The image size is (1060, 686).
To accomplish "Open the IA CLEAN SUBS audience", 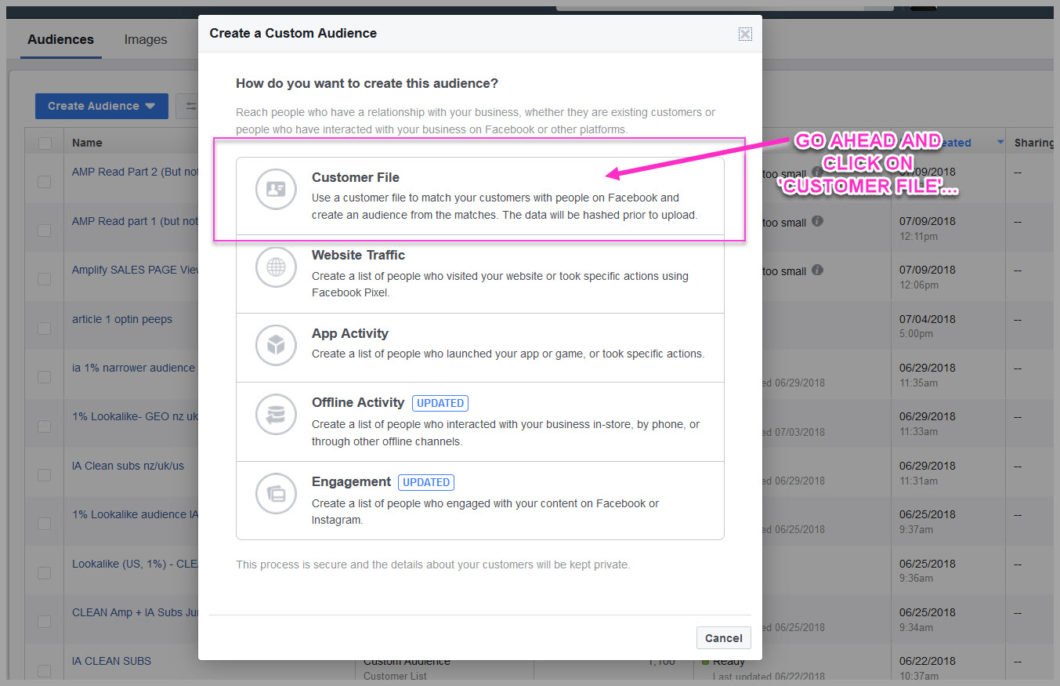I will (x=112, y=661).
